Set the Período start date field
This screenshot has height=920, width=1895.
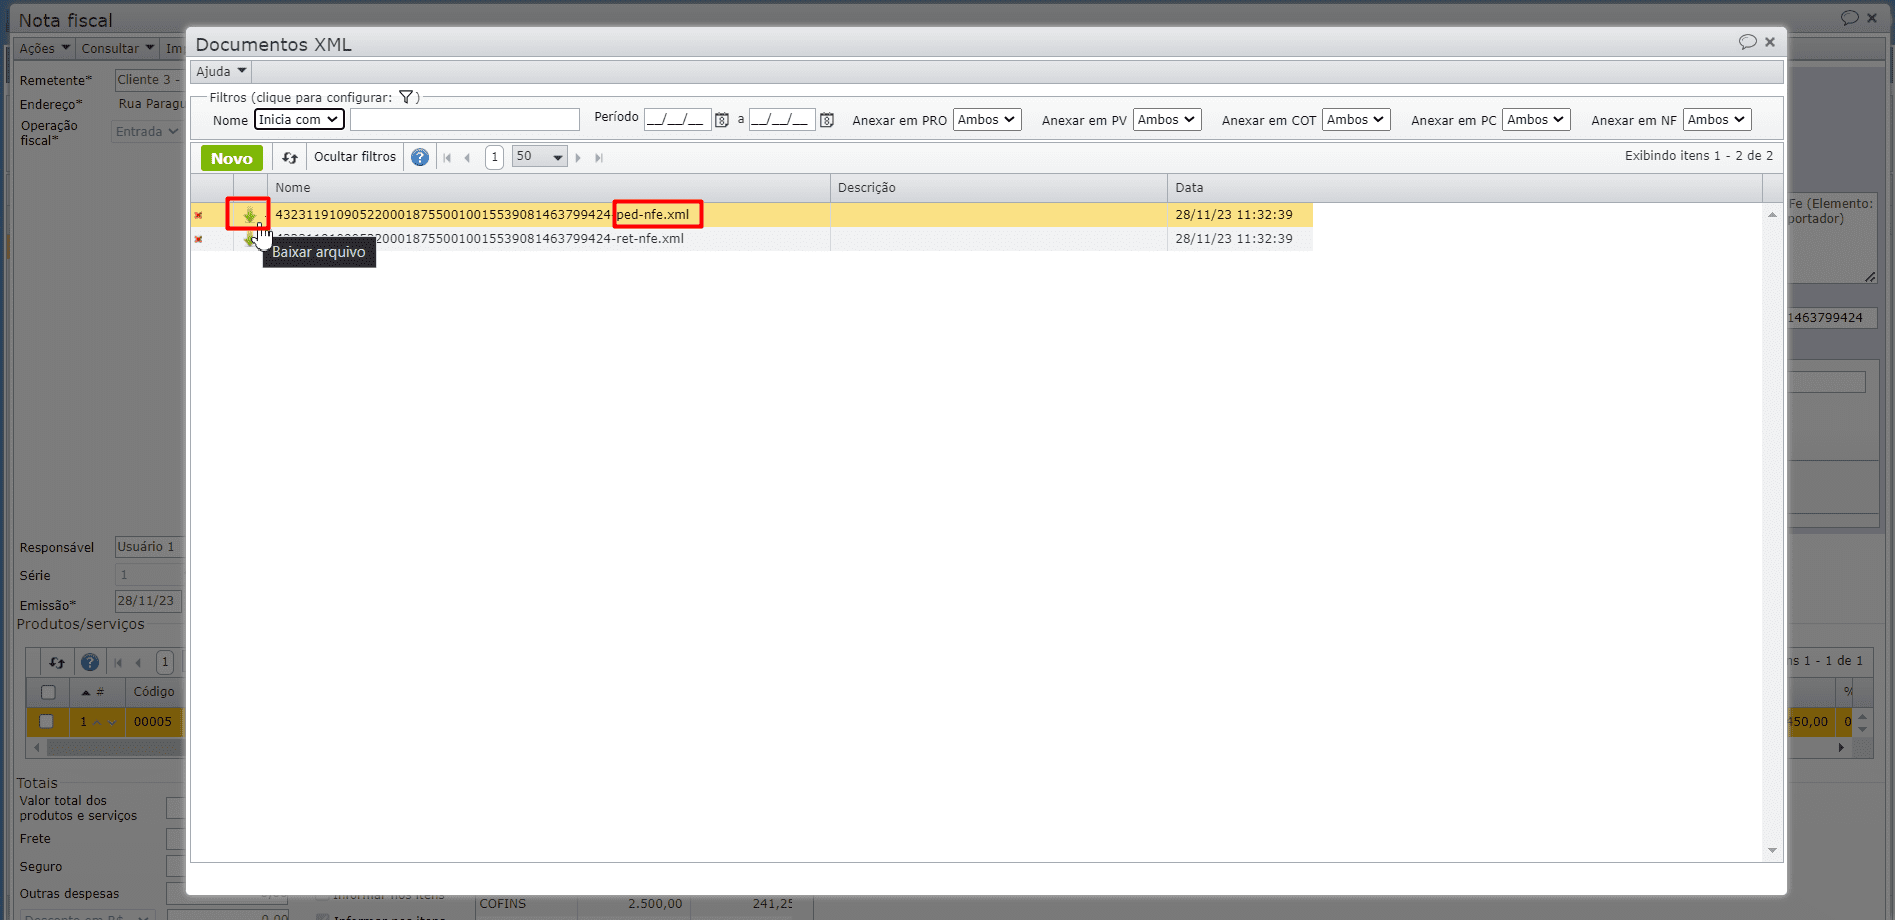pyautogui.click(x=677, y=120)
